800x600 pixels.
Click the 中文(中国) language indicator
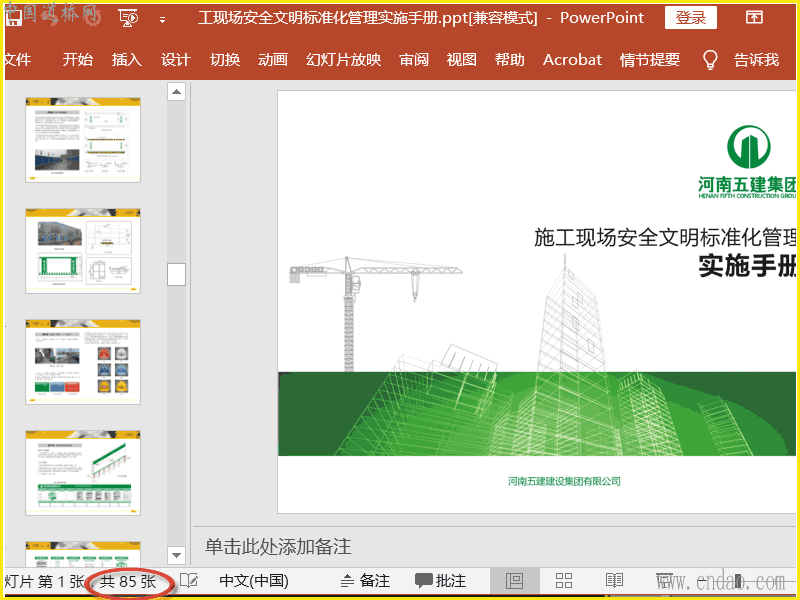tap(254, 581)
